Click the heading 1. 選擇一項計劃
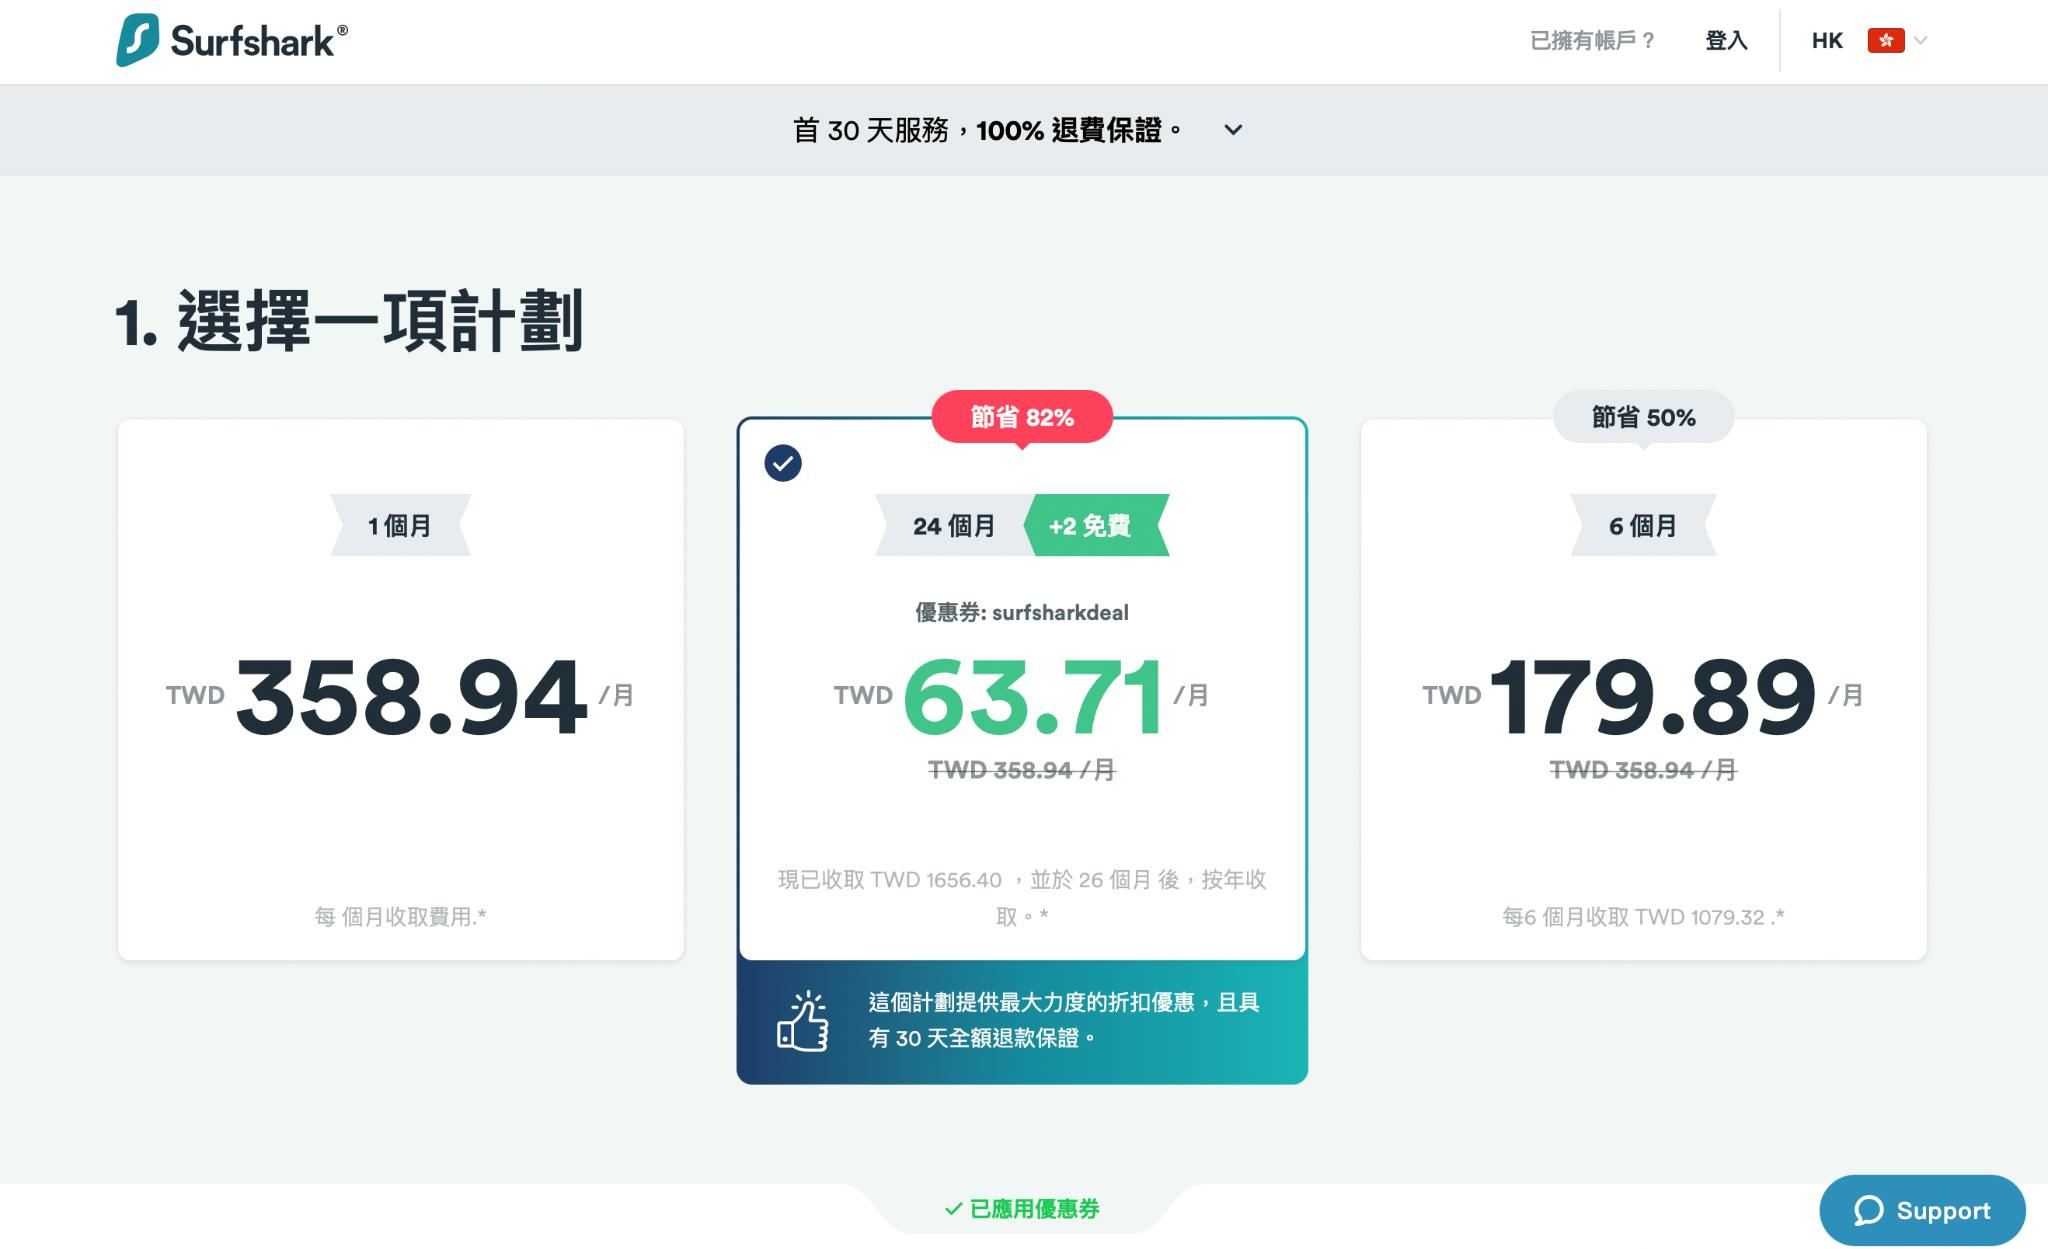The height and width of the screenshot is (1249, 2048). point(349,321)
